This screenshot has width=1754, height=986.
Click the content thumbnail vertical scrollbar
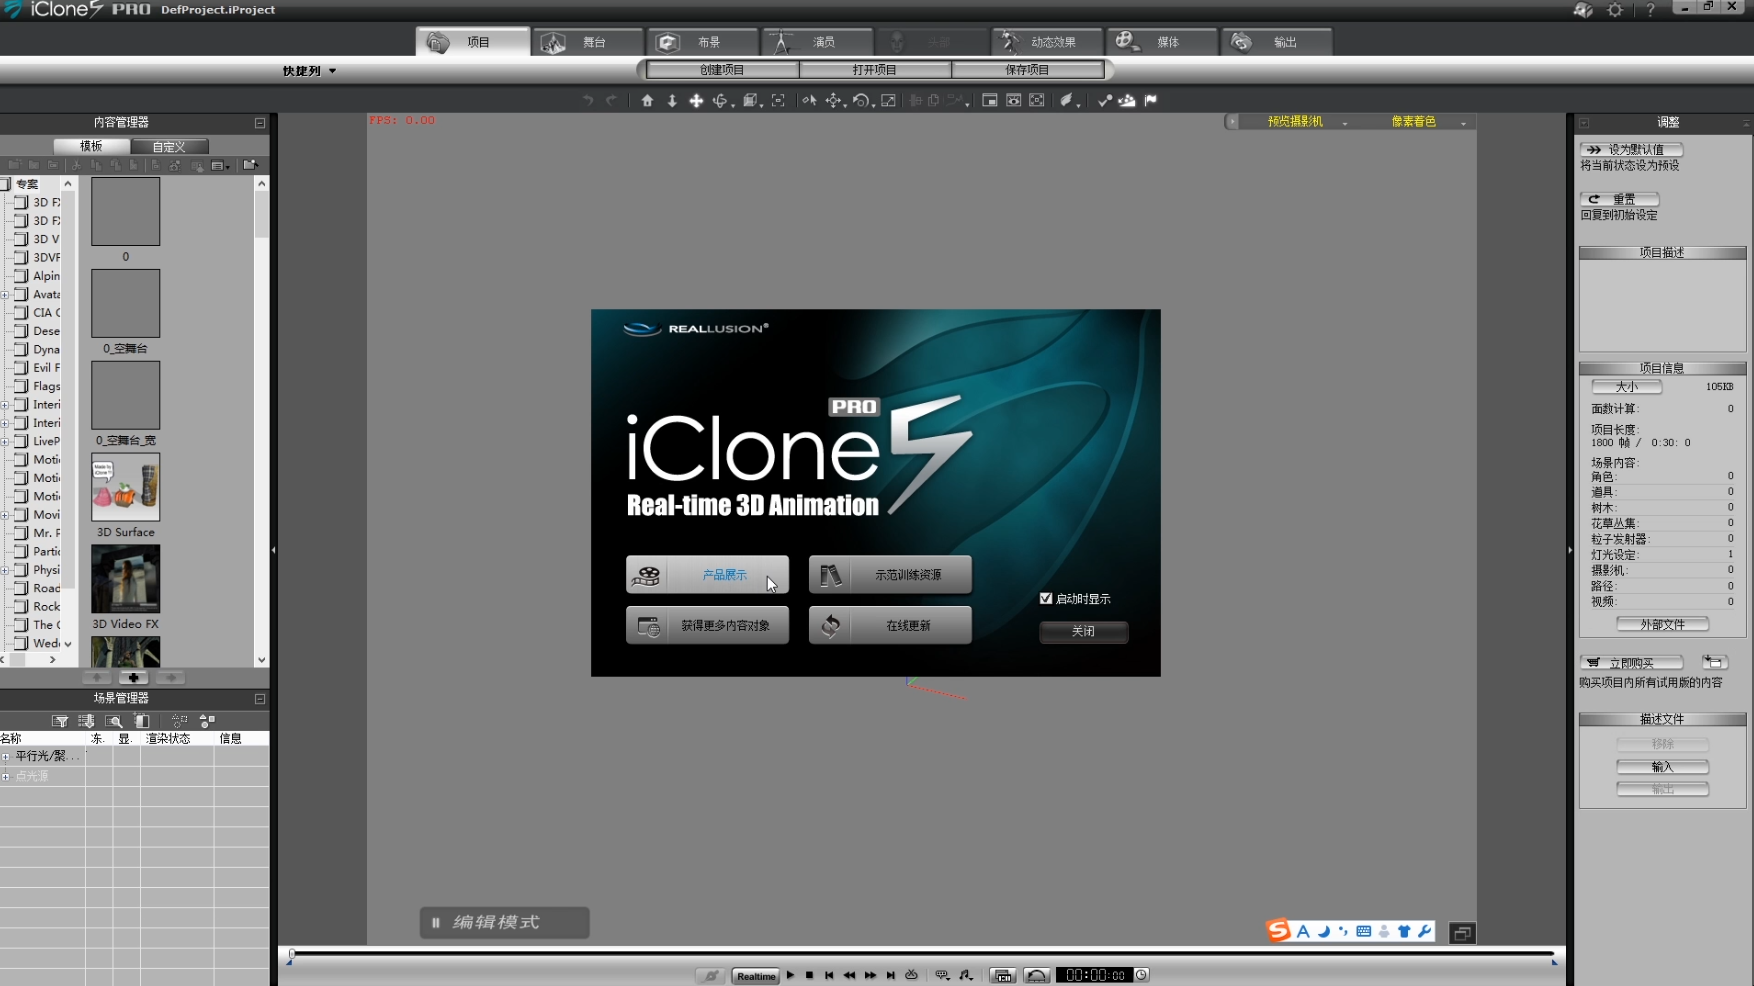coord(262,421)
